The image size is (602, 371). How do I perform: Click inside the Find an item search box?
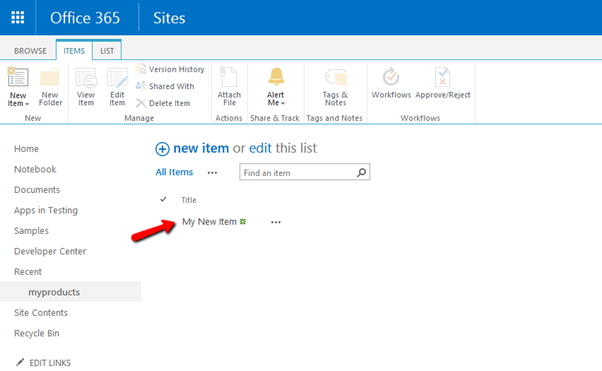pyautogui.click(x=298, y=172)
